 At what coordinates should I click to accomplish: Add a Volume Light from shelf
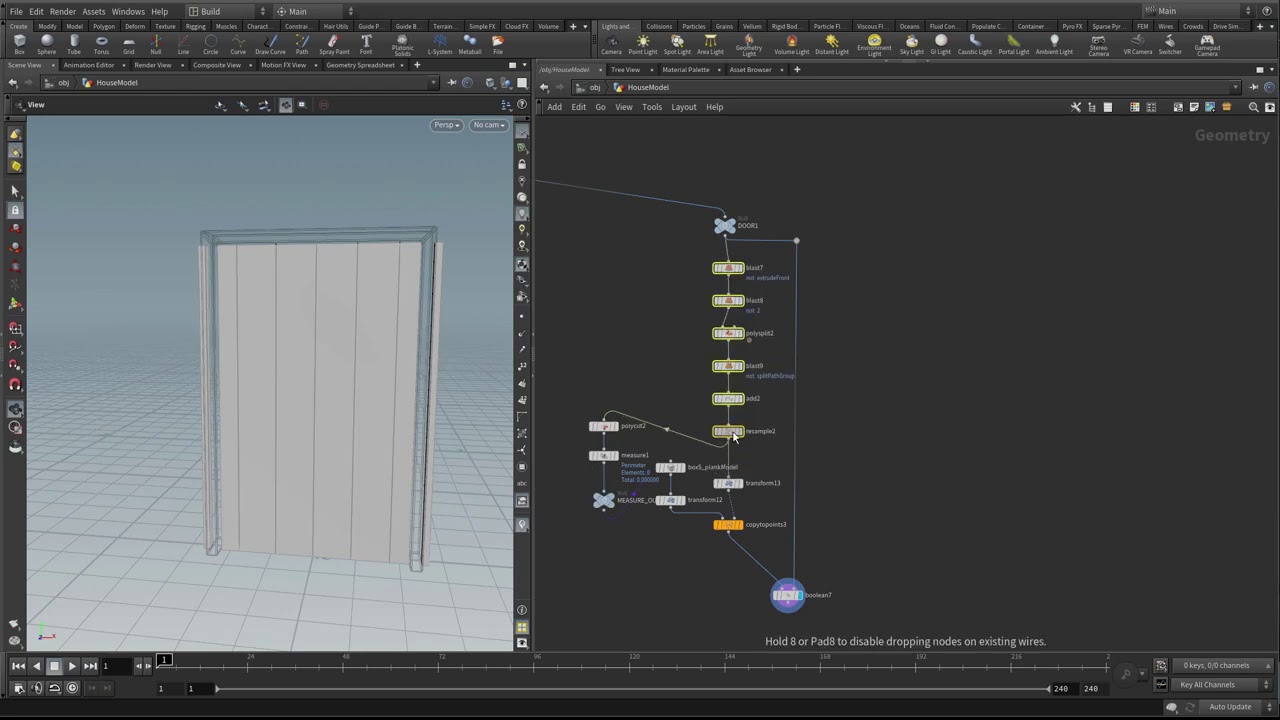791,44
